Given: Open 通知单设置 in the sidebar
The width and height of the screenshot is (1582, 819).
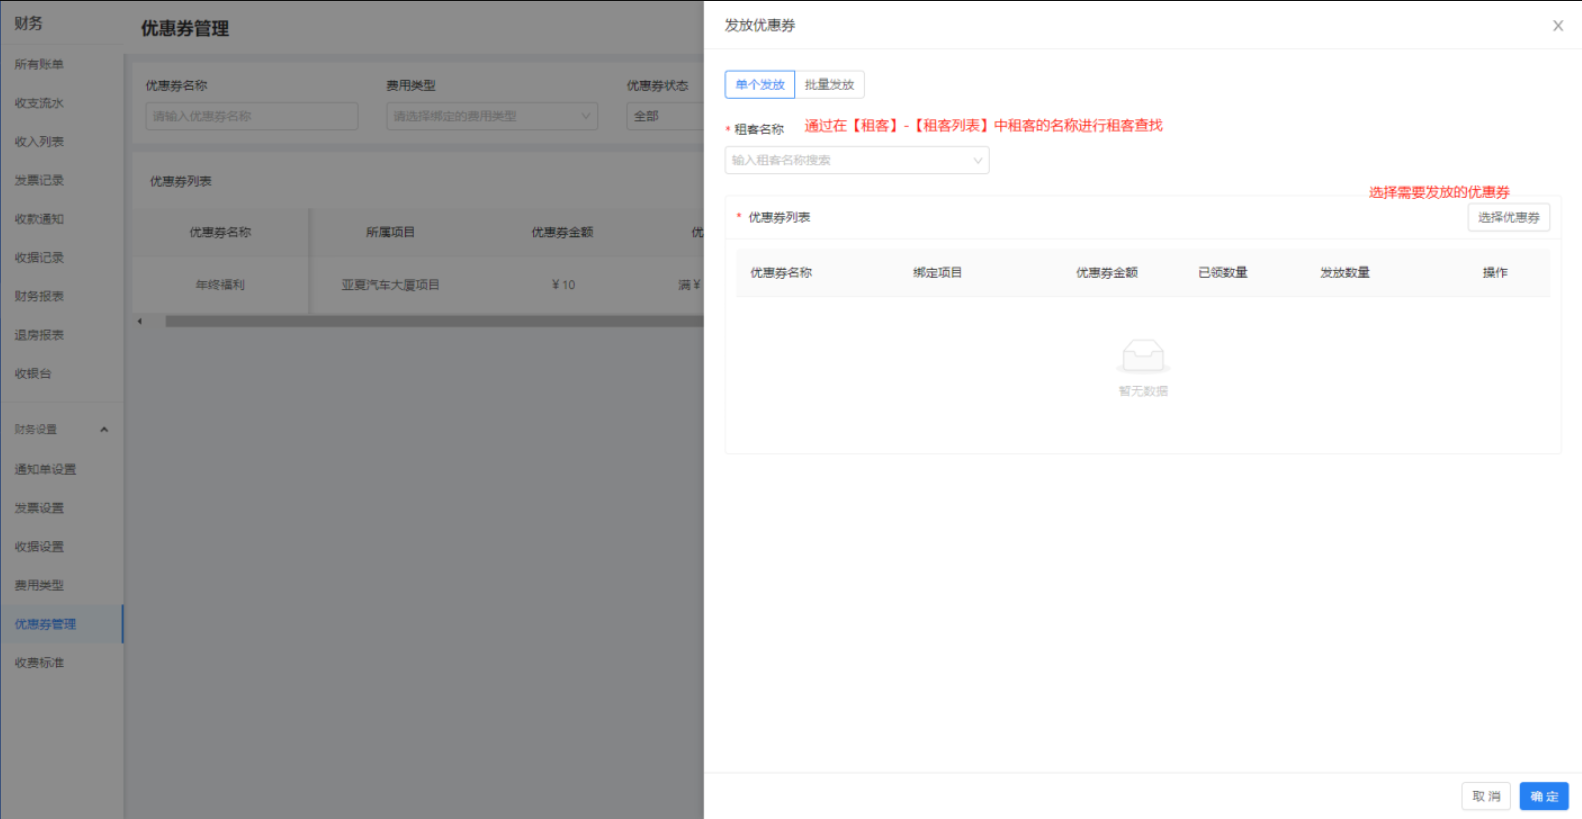Looking at the screenshot, I should 45,470.
